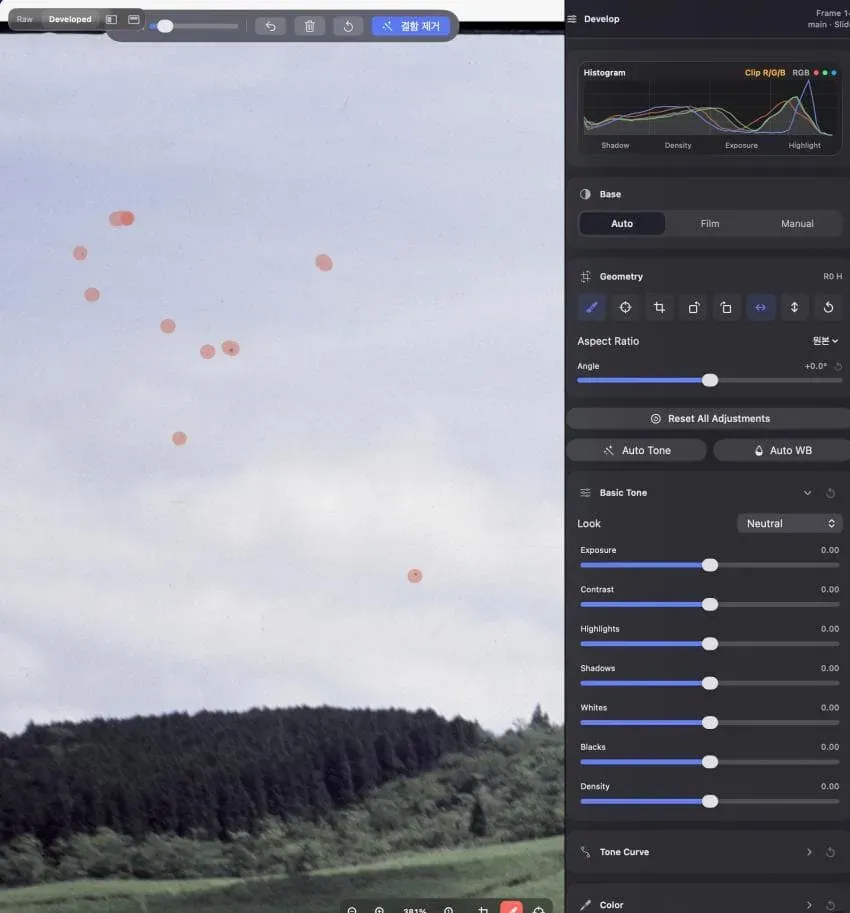
Task: Toggle vertical flip
Action: click(794, 307)
